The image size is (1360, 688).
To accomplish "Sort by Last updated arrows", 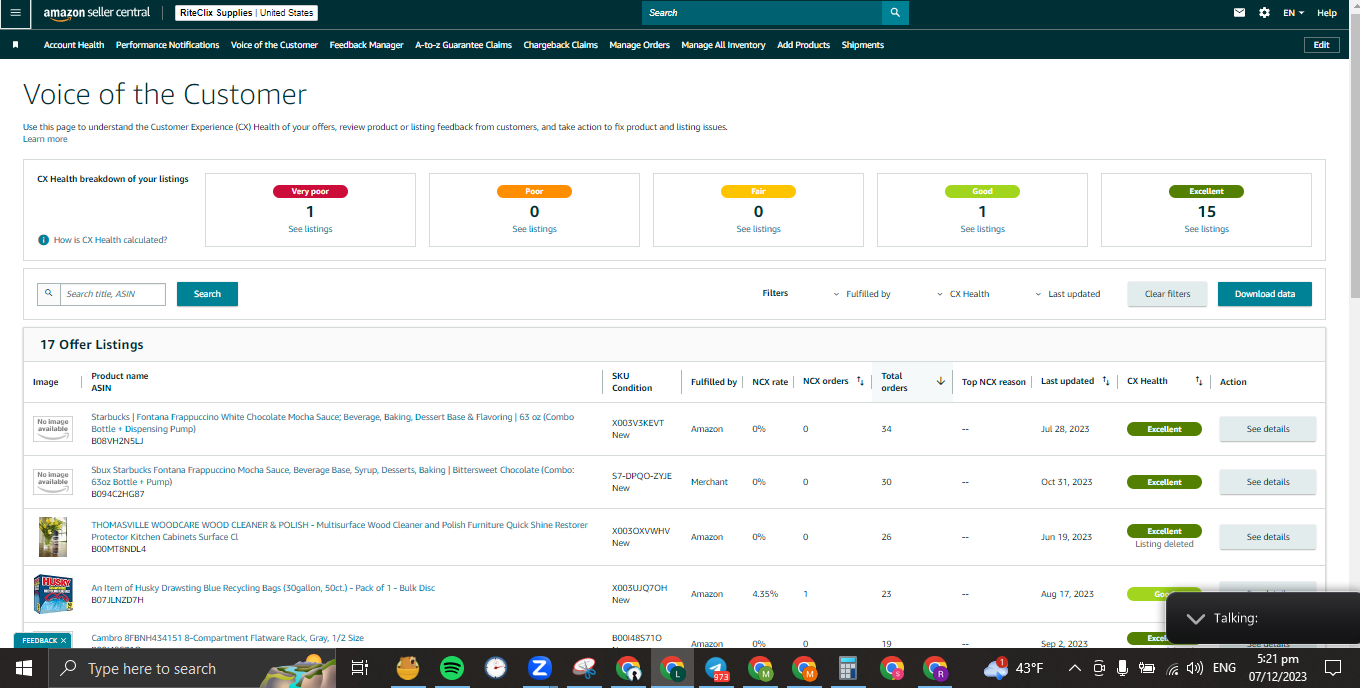I will [1105, 381].
